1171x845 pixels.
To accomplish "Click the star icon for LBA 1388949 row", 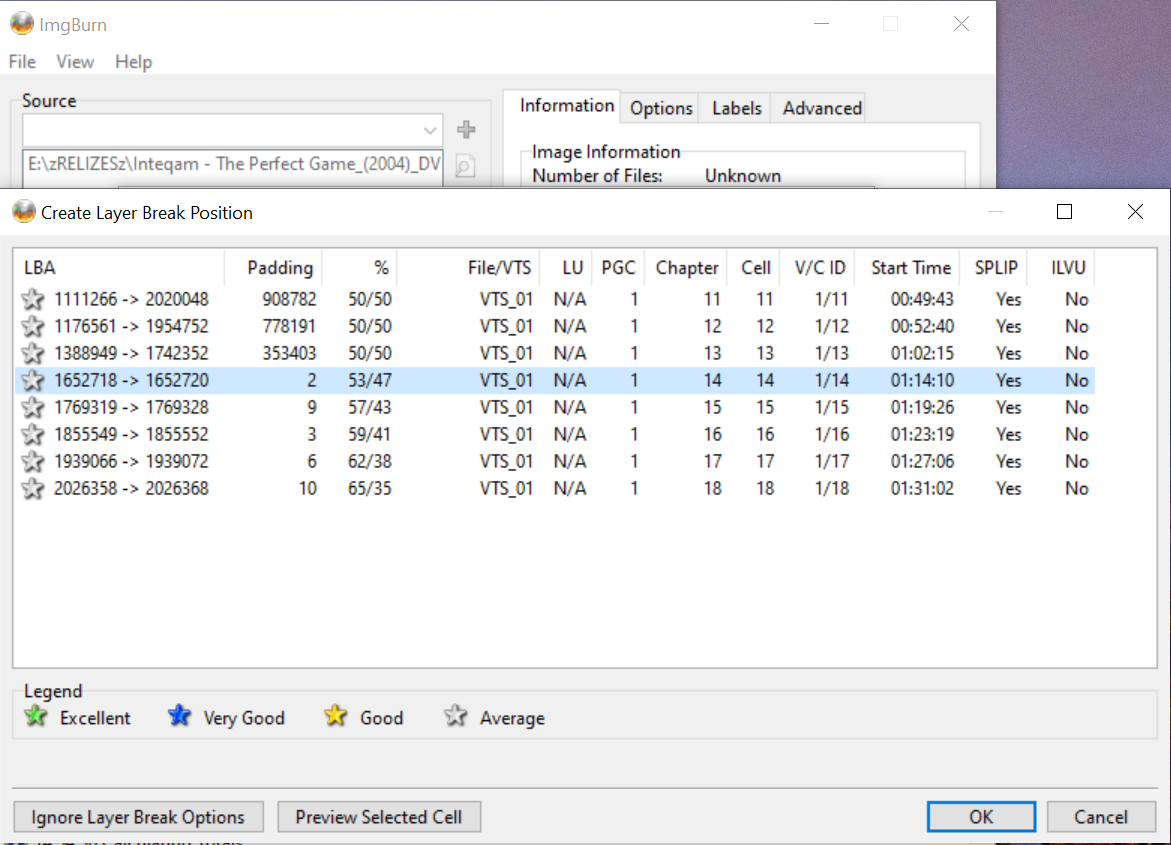I will pos(33,353).
